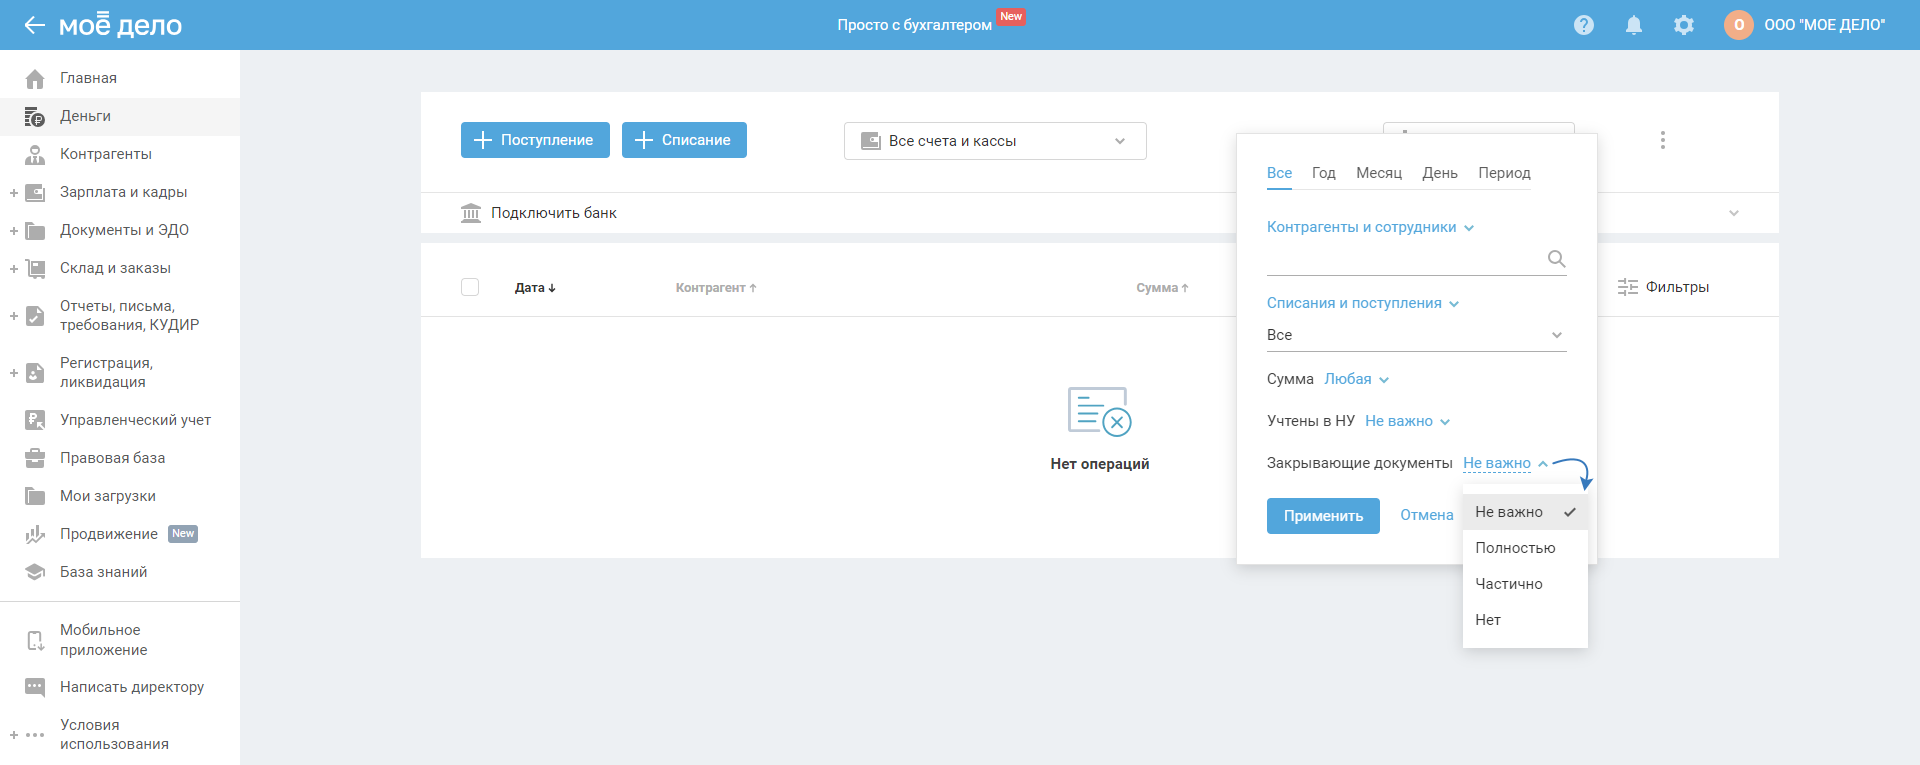The width and height of the screenshot is (1920, 765).
Task: Choose Частично option in dropdown list
Action: click(x=1525, y=584)
